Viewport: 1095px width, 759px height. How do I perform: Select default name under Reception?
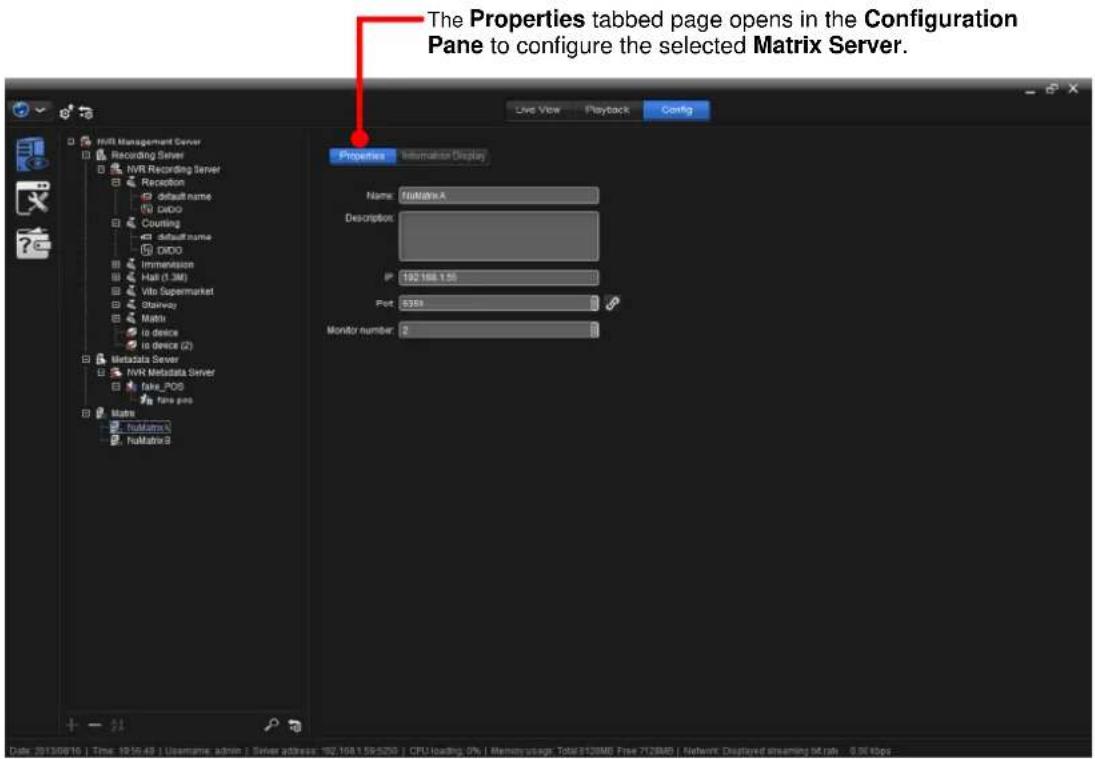click(184, 196)
